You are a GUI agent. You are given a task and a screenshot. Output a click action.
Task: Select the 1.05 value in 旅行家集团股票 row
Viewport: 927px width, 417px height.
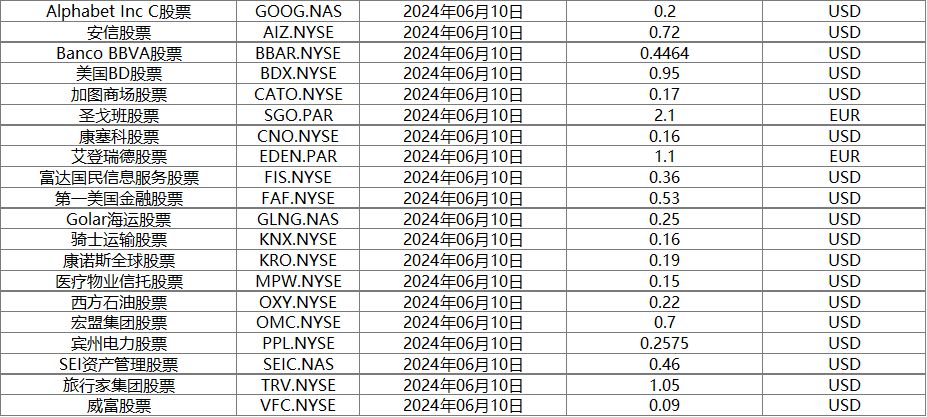tap(665, 385)
